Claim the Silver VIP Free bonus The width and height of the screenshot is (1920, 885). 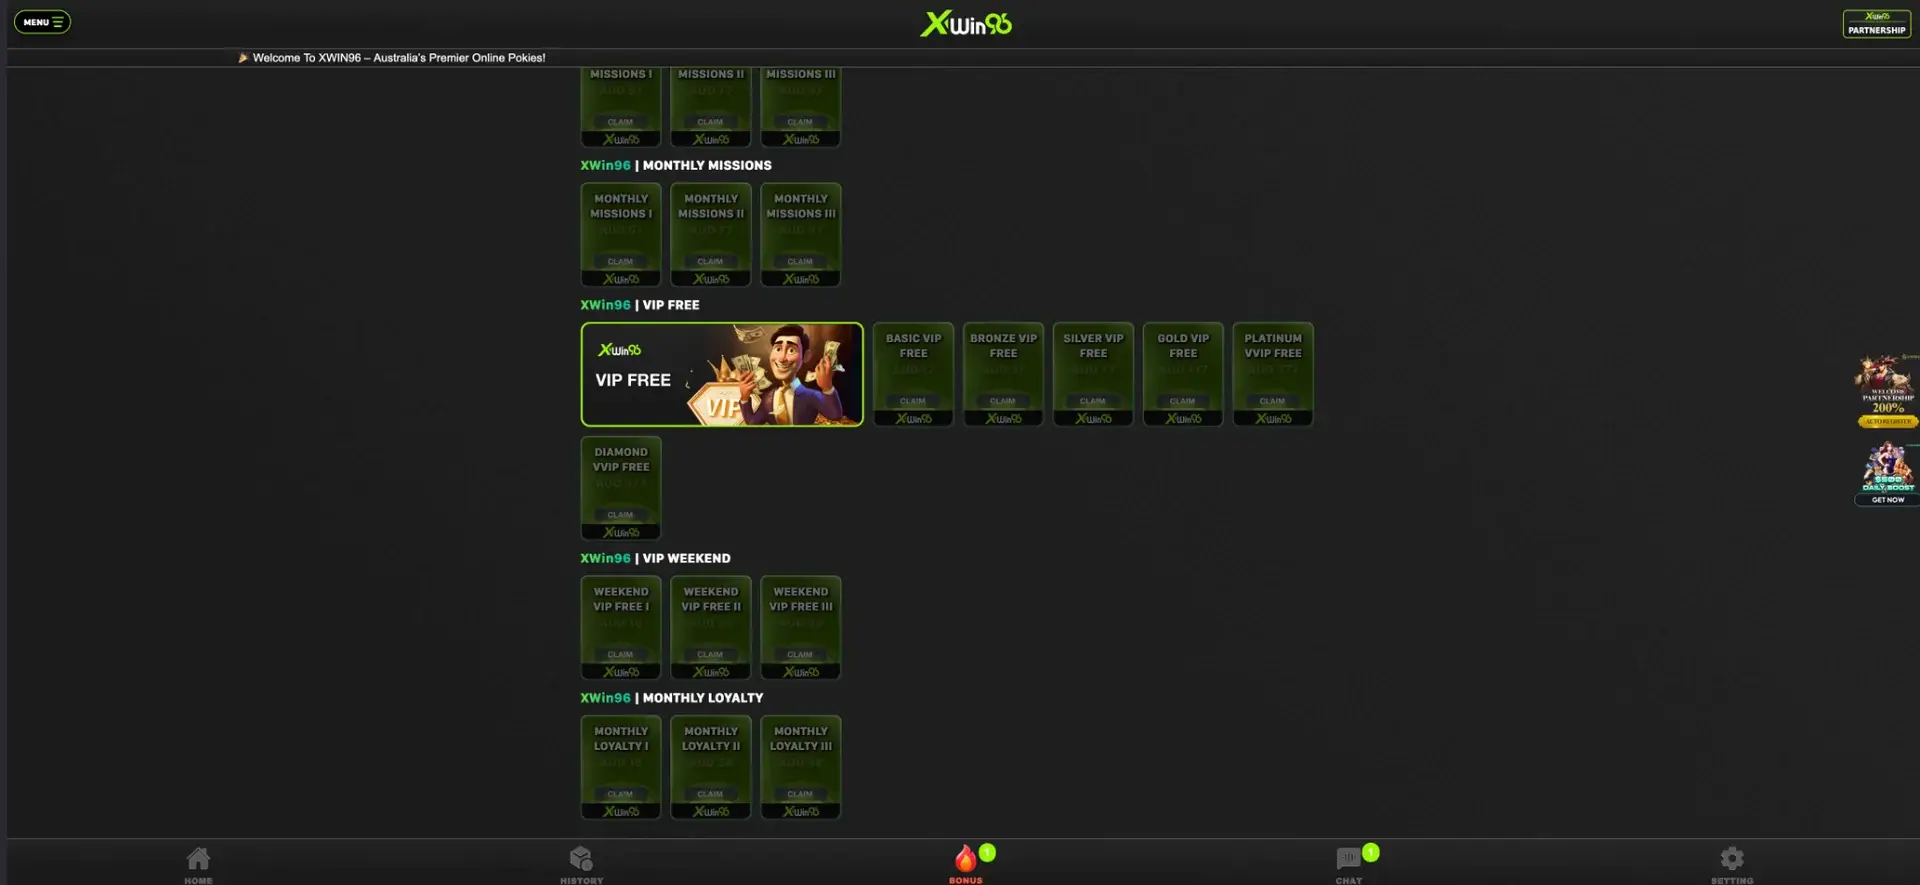pyautogui.click(x=1093, y=401)
